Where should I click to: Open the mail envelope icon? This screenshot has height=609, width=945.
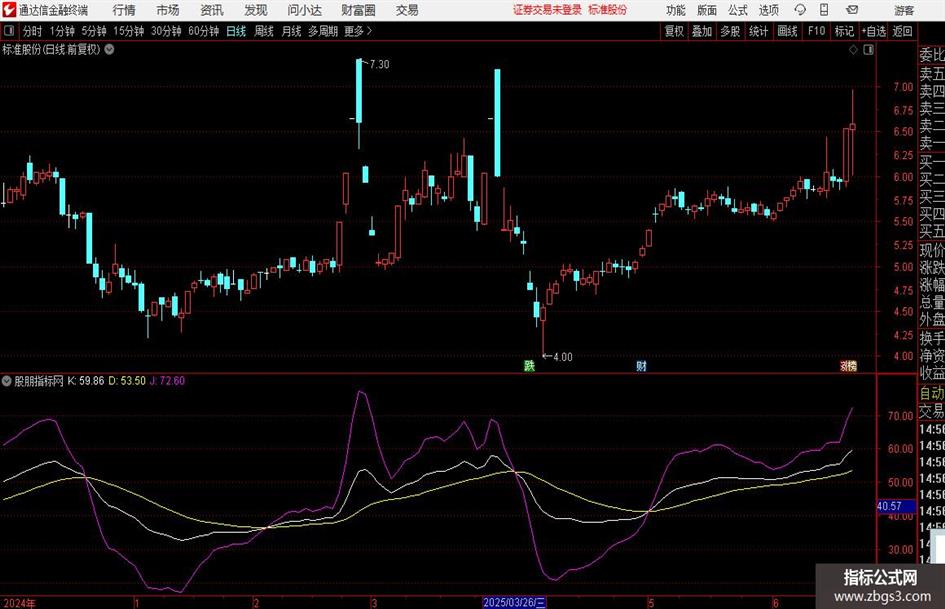(x=852, y=10)
